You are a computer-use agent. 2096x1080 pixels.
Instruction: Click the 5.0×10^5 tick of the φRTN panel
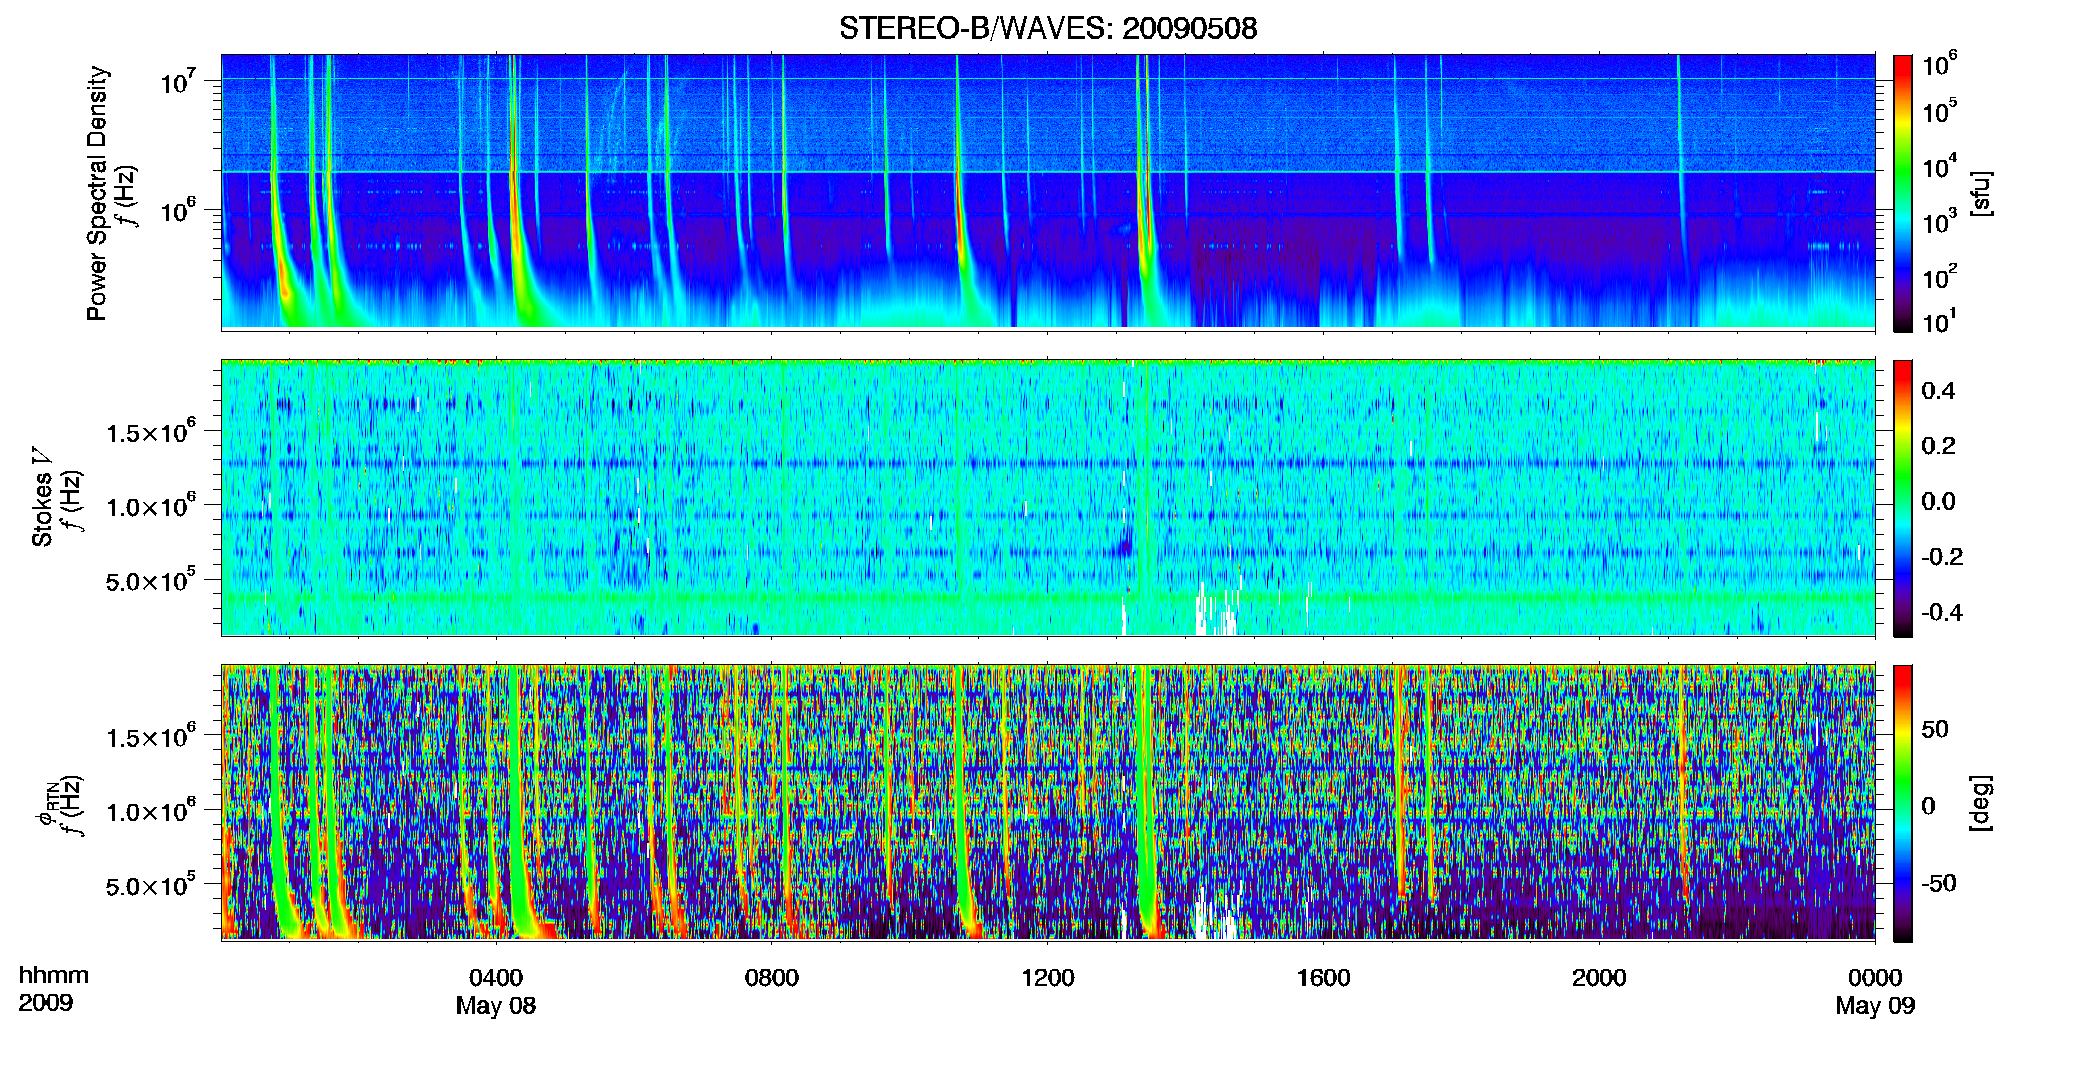tap(151, 885)
